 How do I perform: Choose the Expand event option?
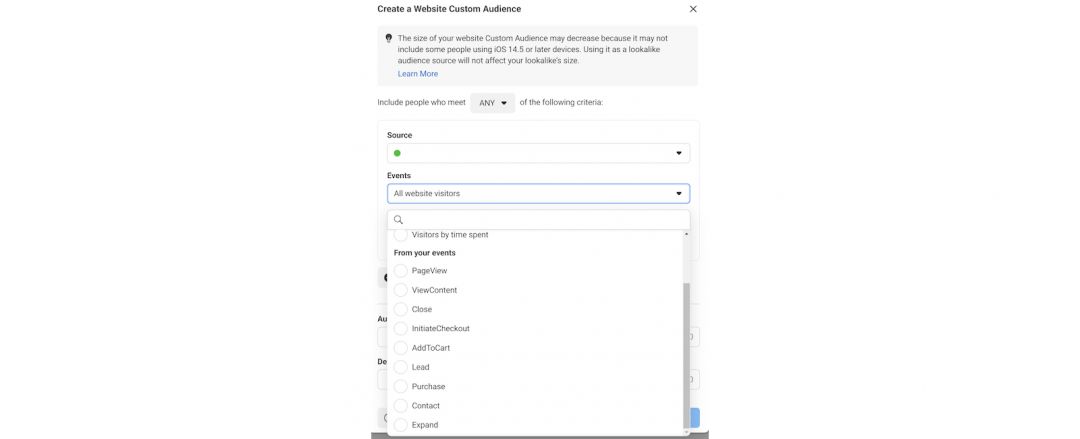coord(401,425)
